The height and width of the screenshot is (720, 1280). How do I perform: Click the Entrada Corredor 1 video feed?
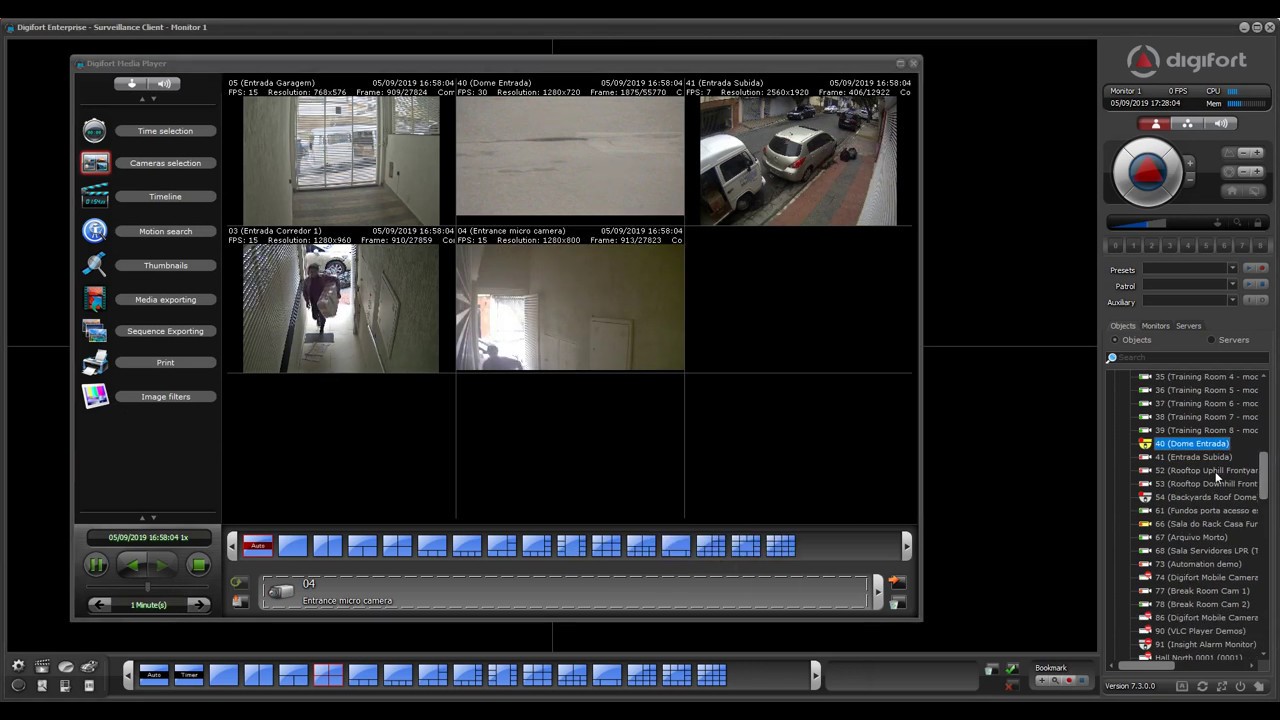tap(341, 309)
